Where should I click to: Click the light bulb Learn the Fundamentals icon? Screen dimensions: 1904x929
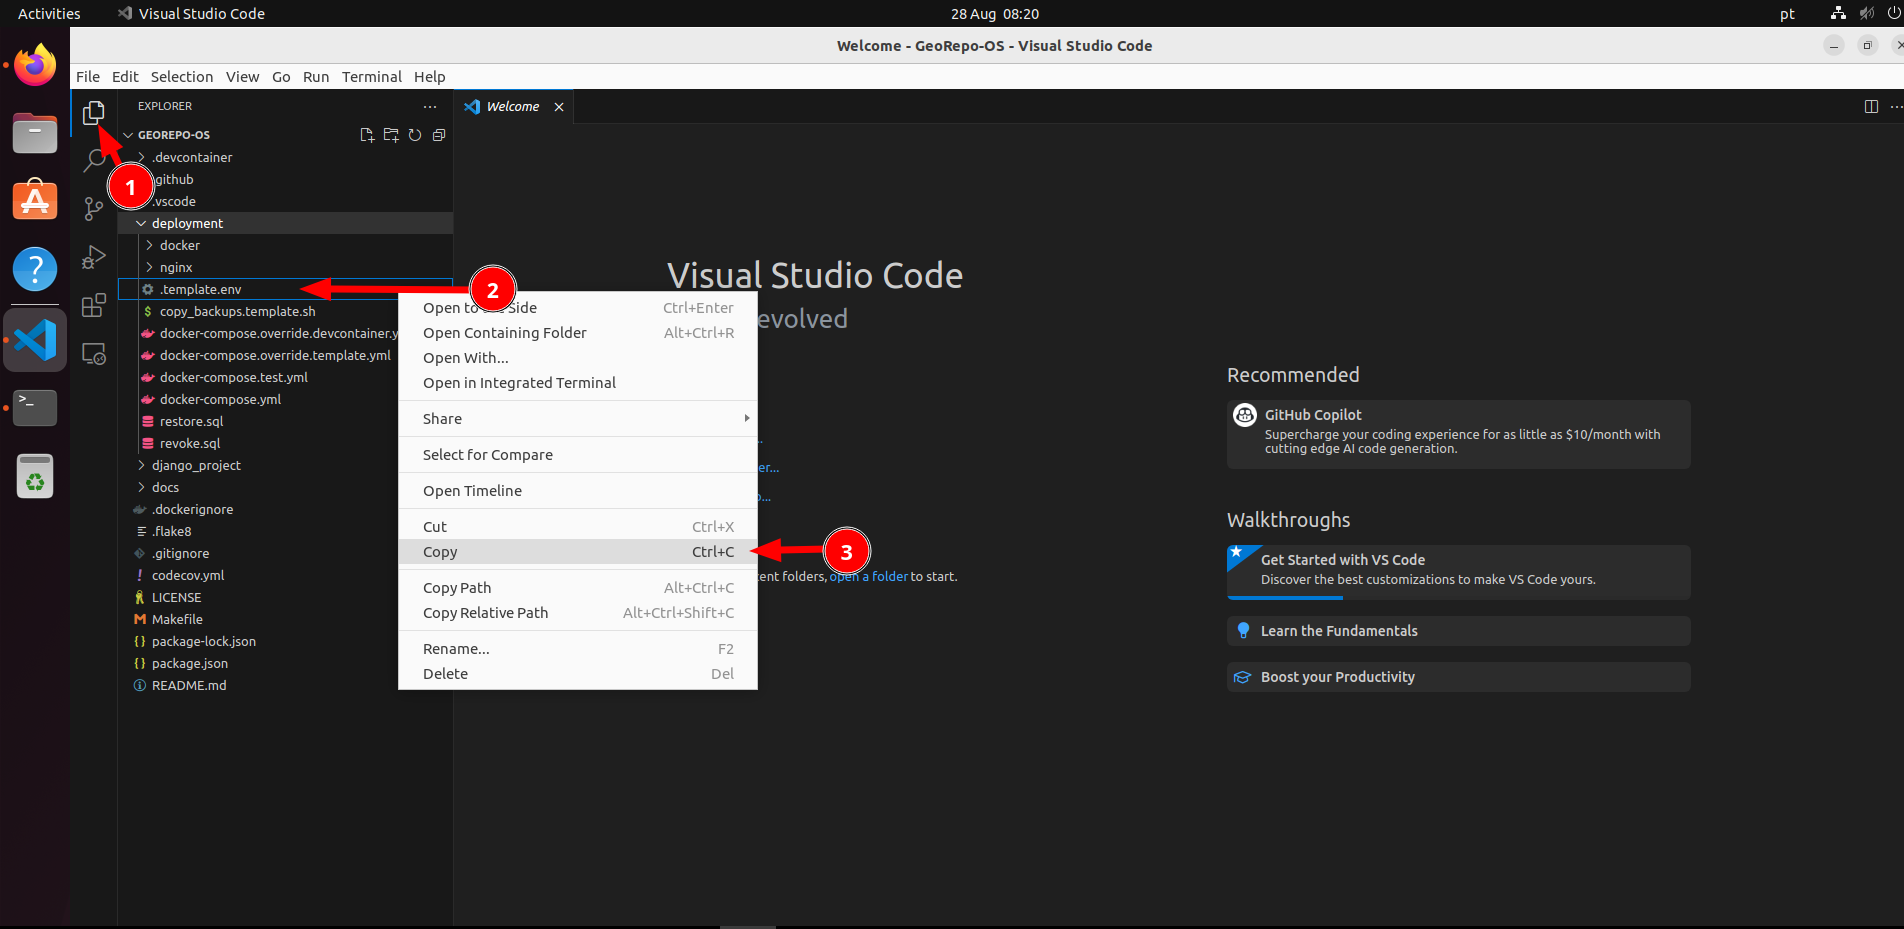point(1243,630)
